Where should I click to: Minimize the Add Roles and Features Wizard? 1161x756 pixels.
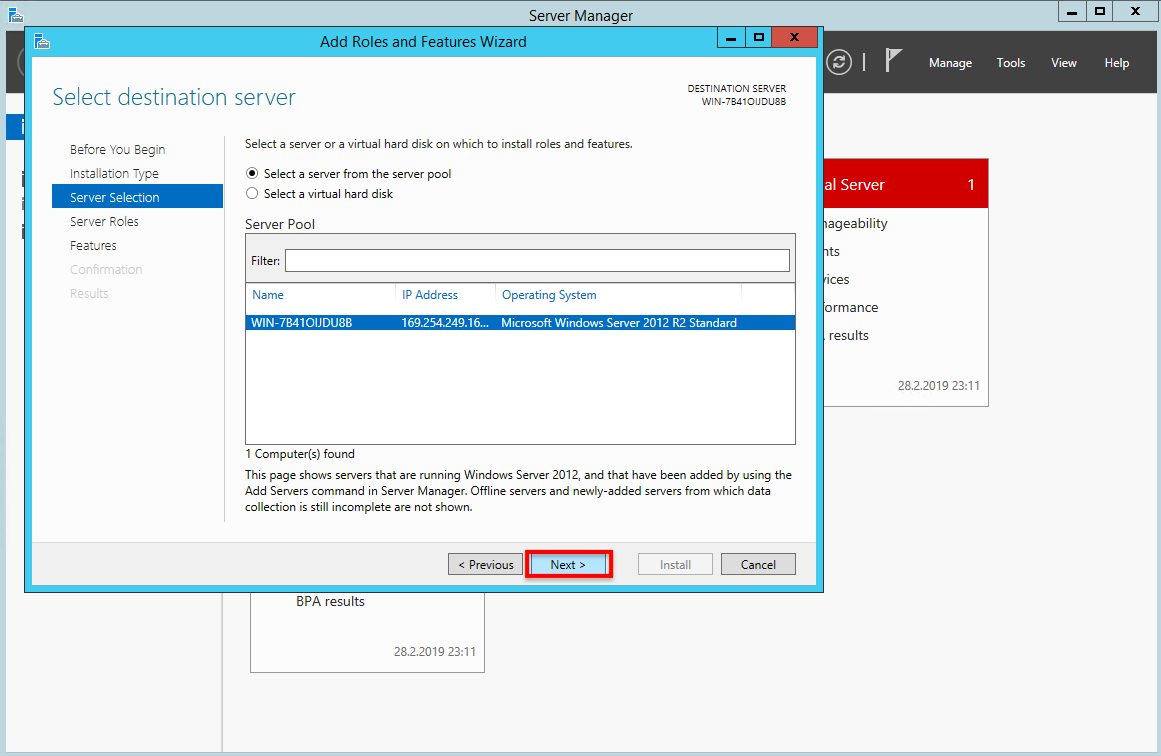731,38
